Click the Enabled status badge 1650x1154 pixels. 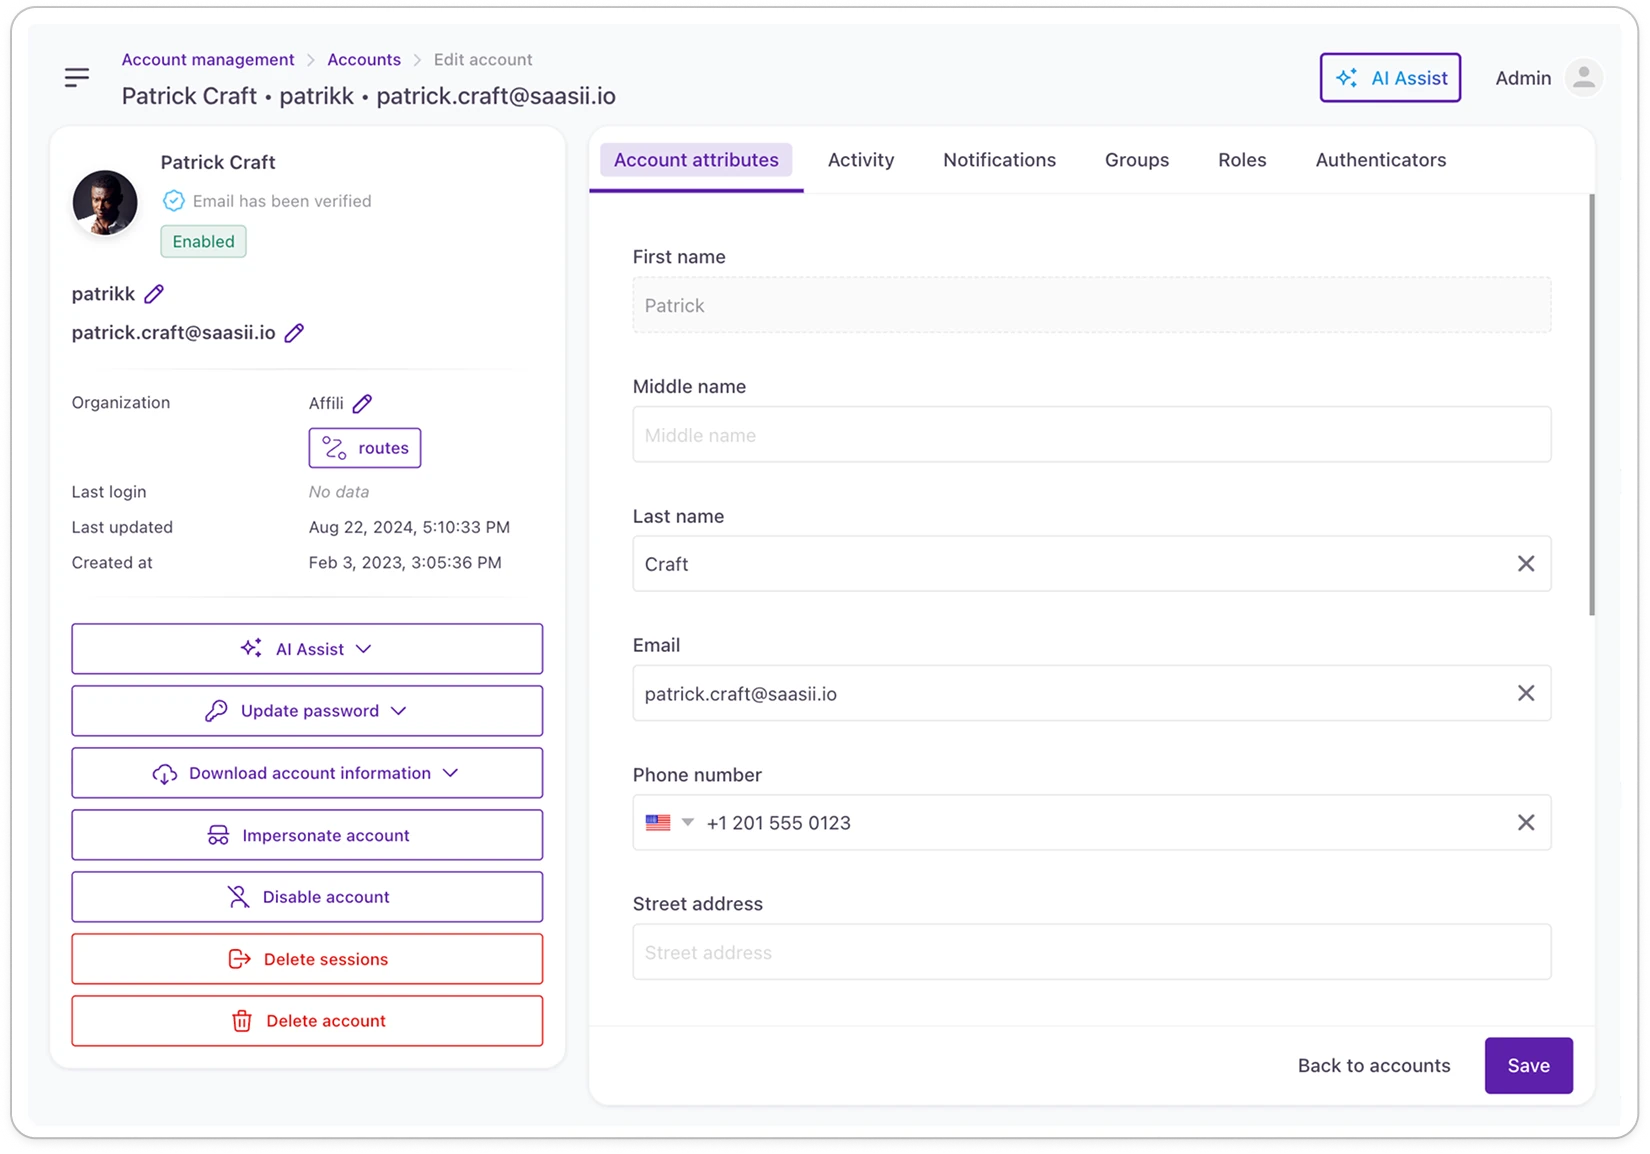tap(203, 242)
